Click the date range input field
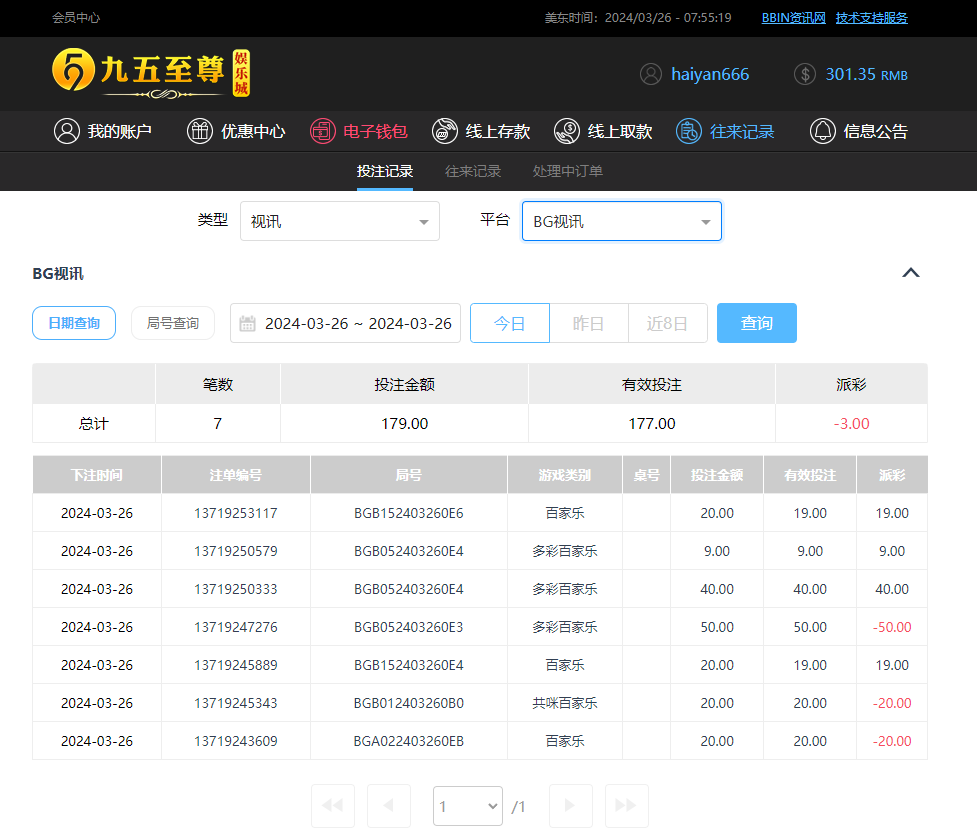This screenshot has height=837, width=977. (346, 323)
